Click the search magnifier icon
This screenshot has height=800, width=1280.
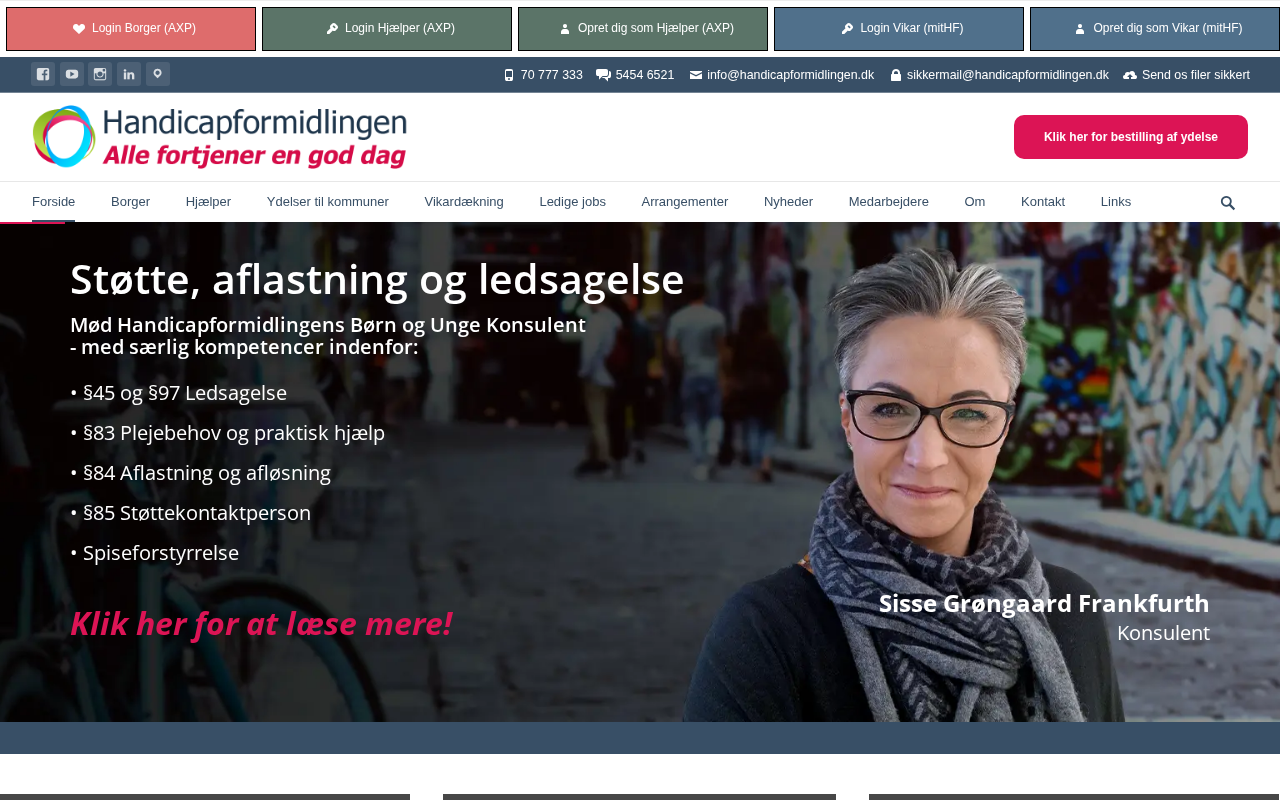(1228, 203)
